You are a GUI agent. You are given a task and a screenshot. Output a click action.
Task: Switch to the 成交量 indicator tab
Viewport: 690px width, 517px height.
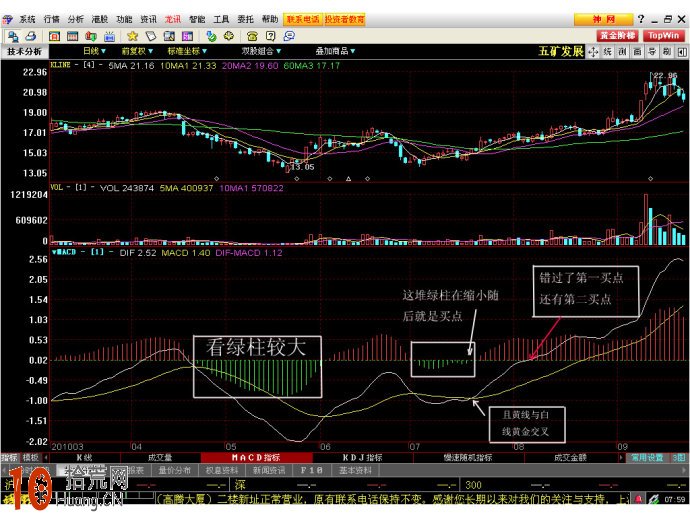[x=160, y=458]
